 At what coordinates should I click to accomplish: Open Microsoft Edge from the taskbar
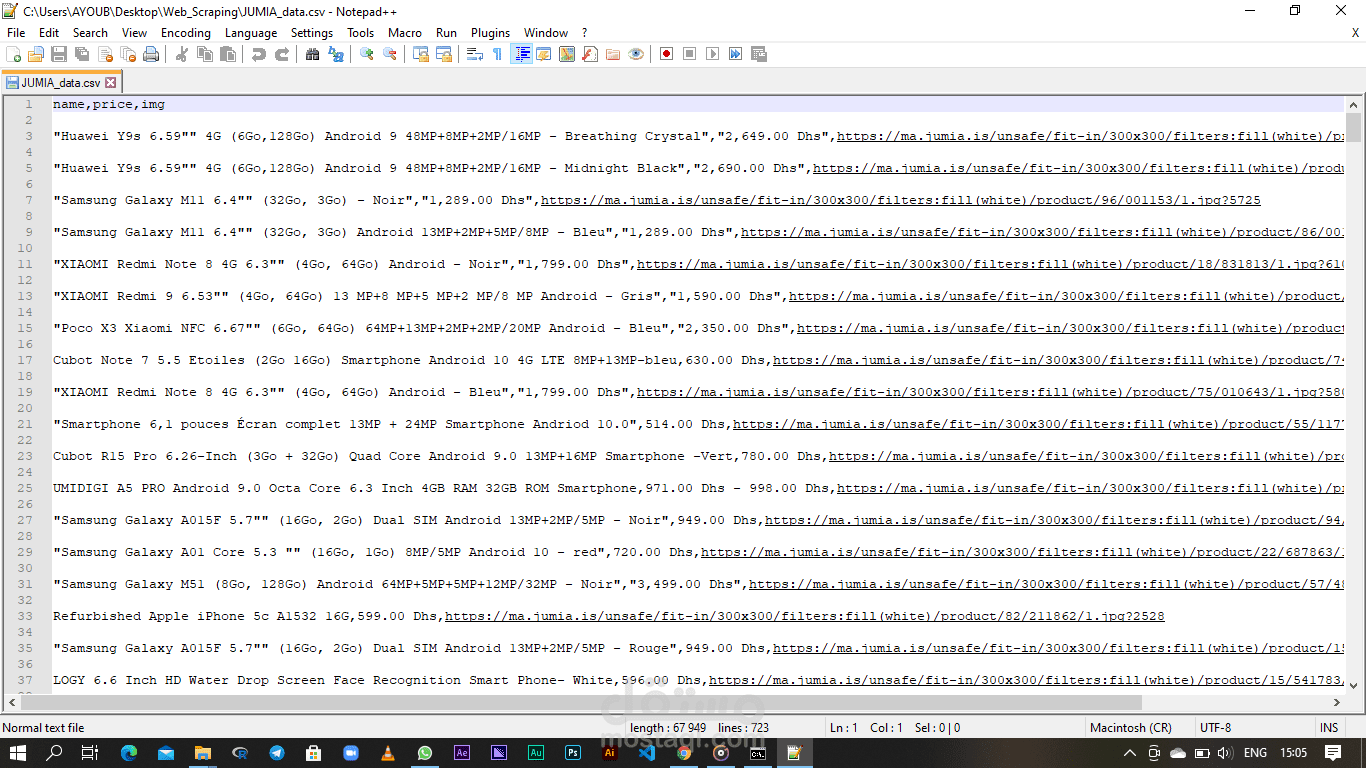tap(129, 752)
